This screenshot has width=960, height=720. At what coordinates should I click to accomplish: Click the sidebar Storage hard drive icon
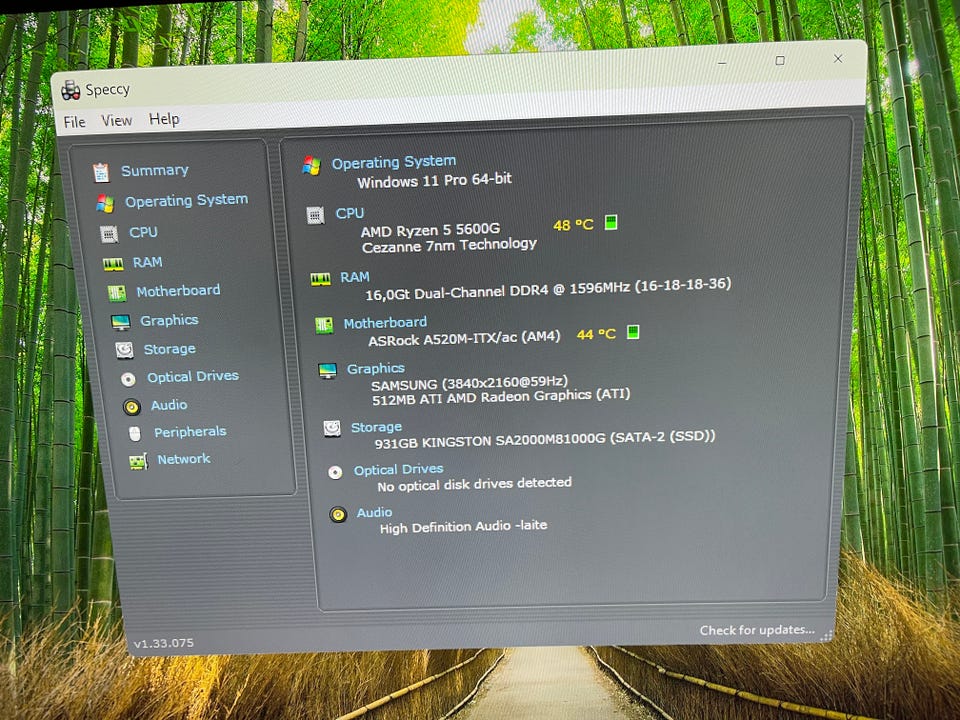124,350
